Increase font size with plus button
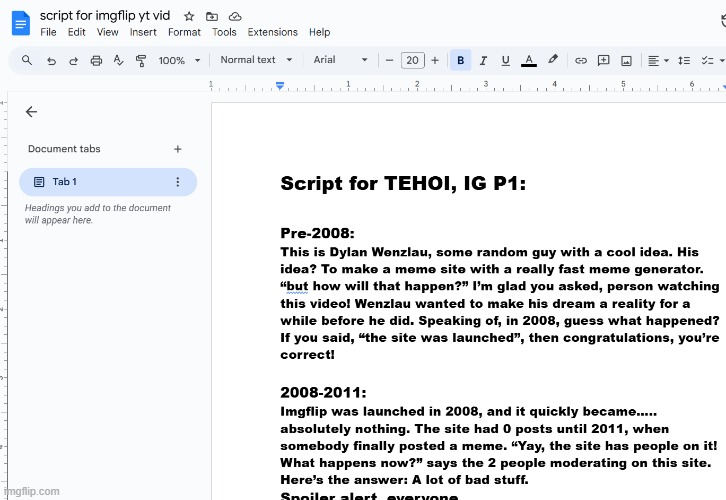The width and height of the screenshot is (726, 500). tap(435, 60)
